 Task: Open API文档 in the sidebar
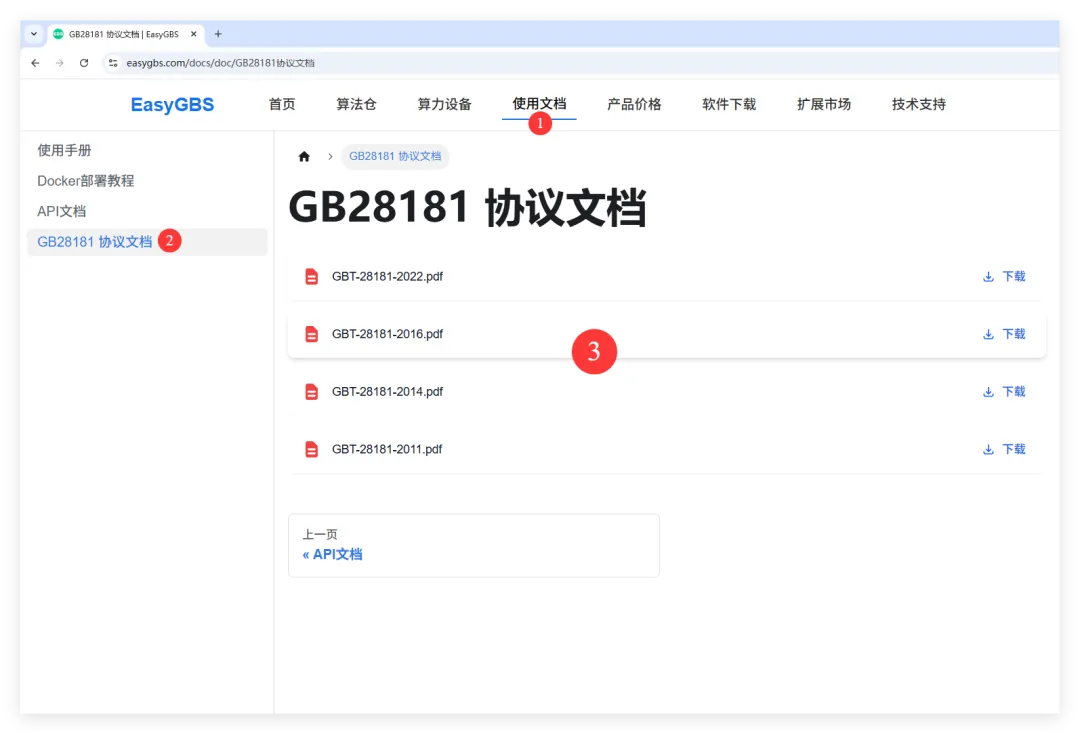[x=61, y=211]
